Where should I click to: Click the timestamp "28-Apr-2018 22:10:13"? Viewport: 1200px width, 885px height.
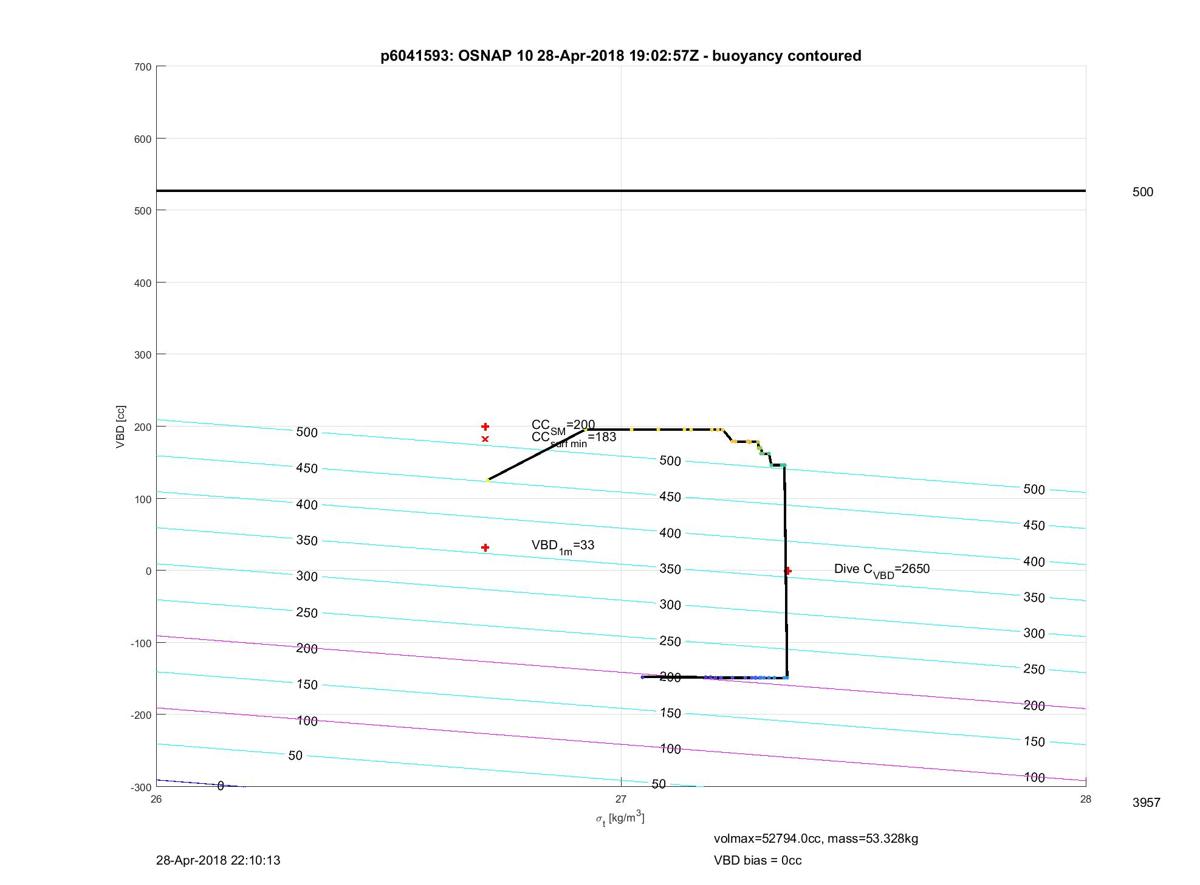218,860
